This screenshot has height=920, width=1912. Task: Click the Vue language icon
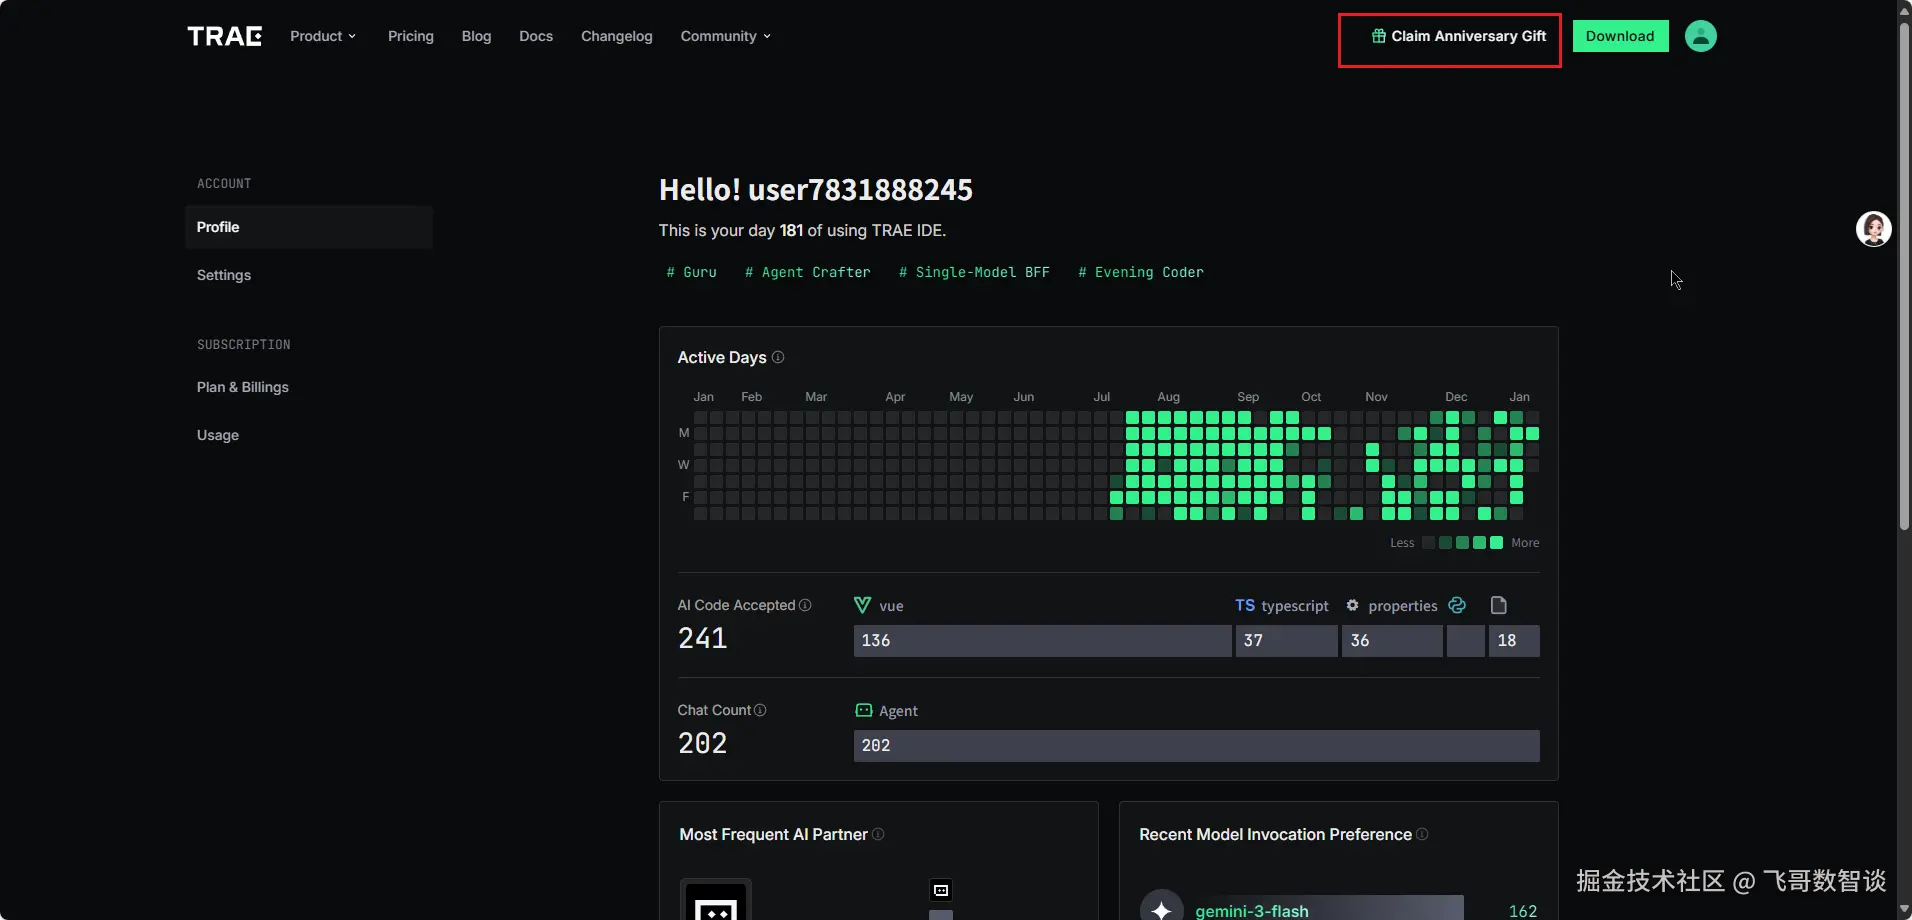862,605
